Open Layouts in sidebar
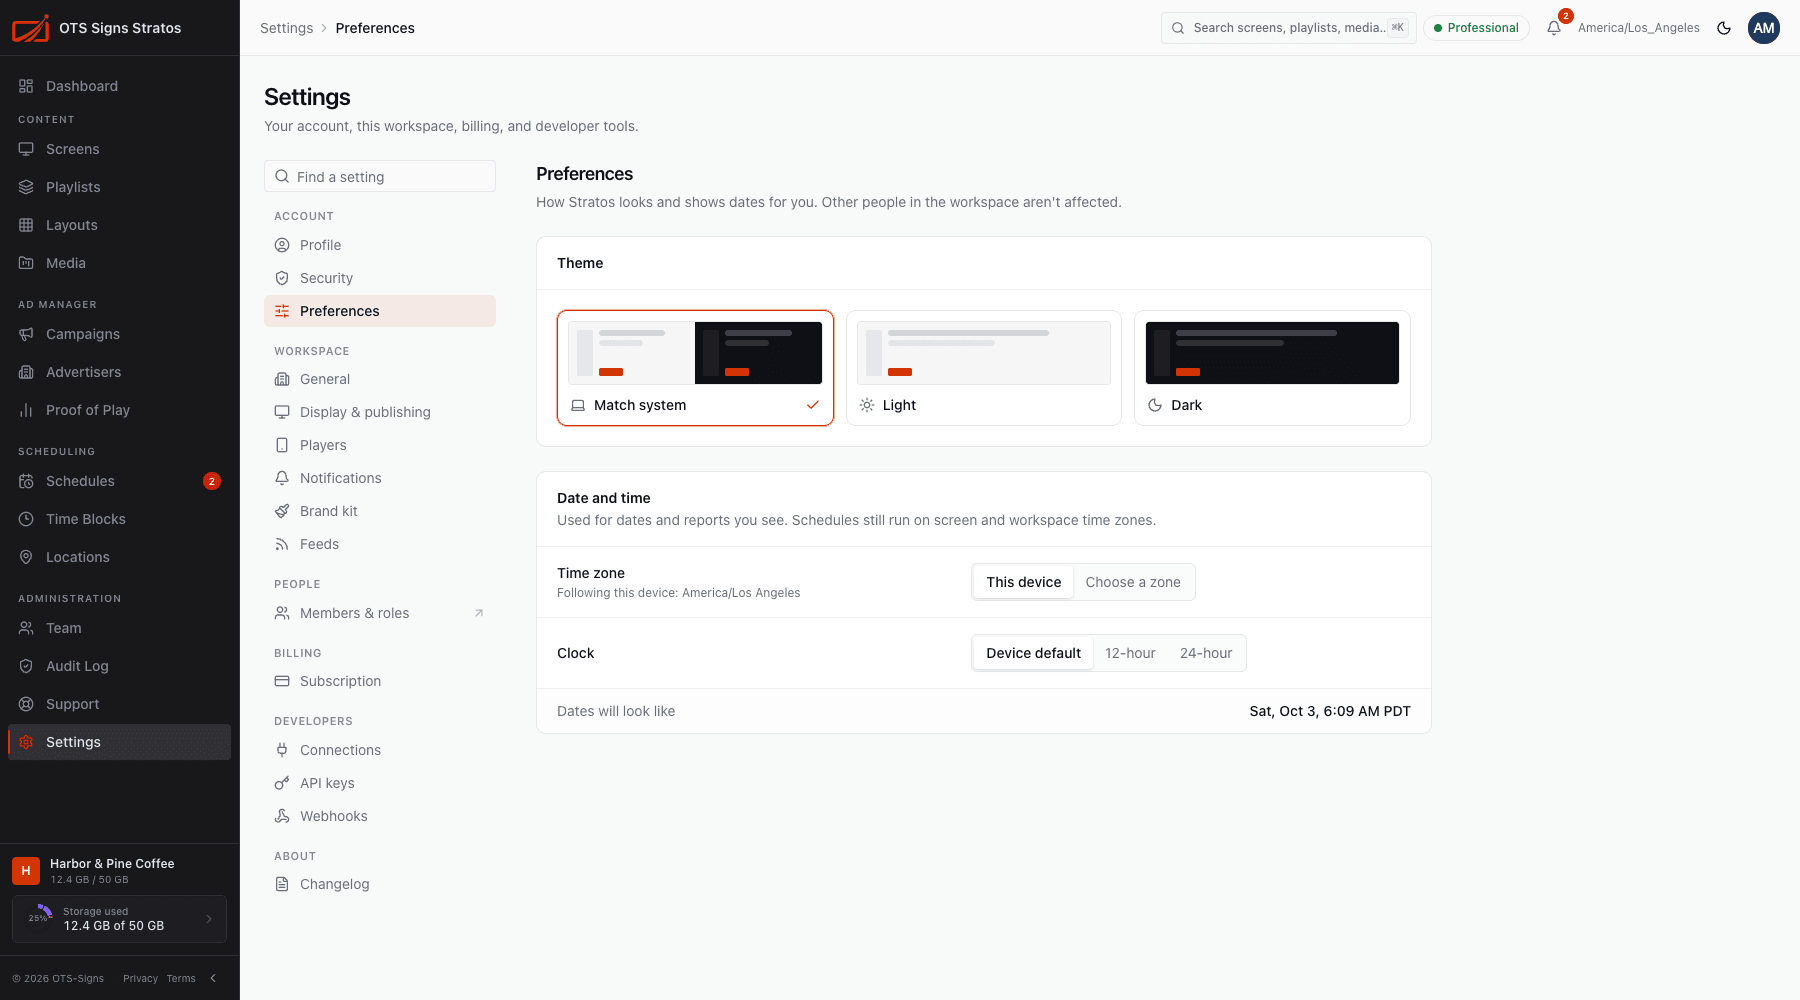1800x1000 pixels. [119, 225]
